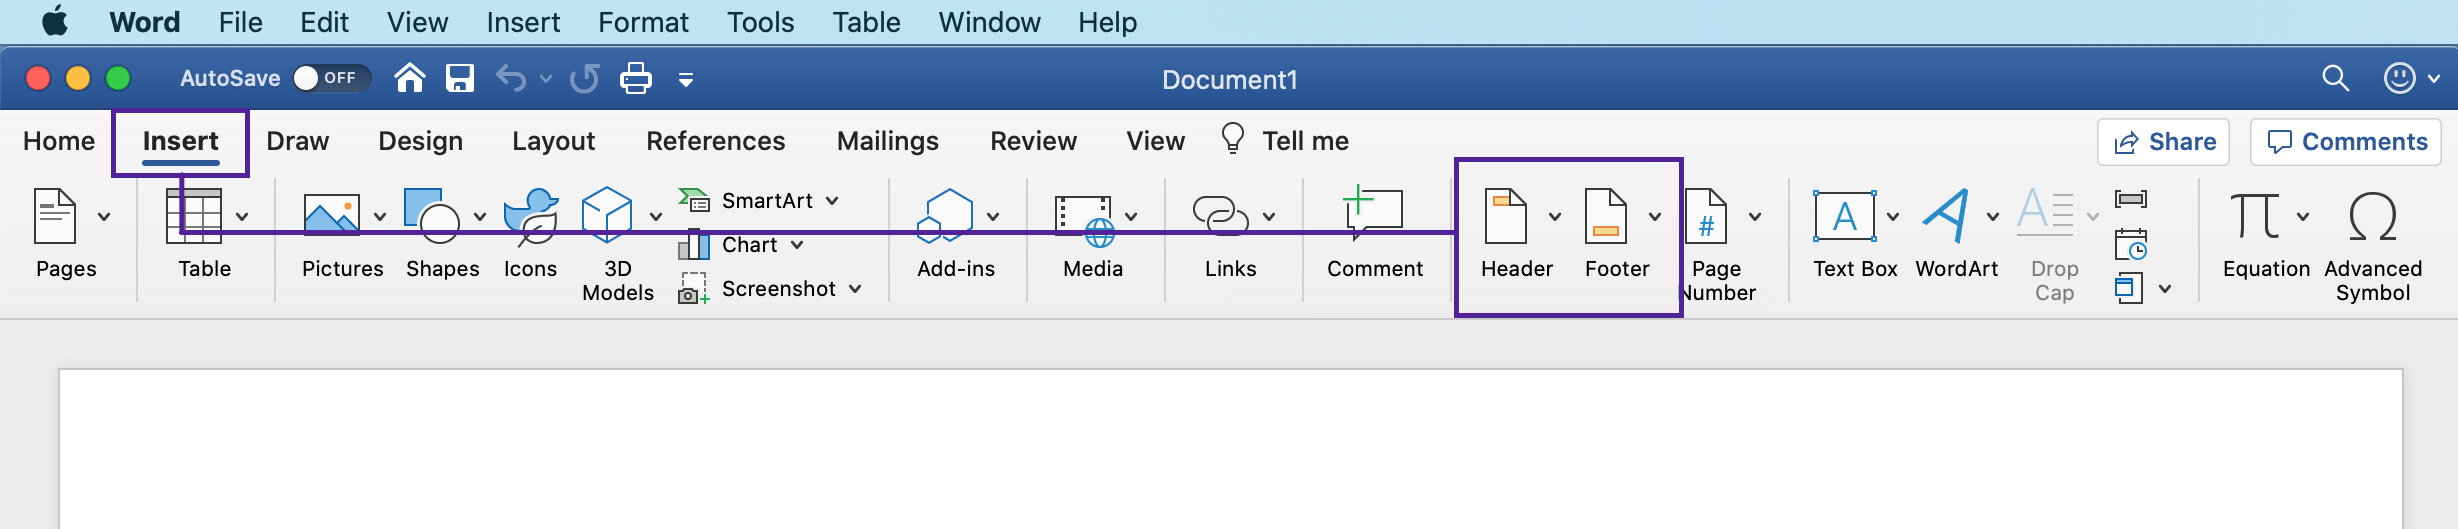Click the Date and Time icon

tap(2131, 244)
